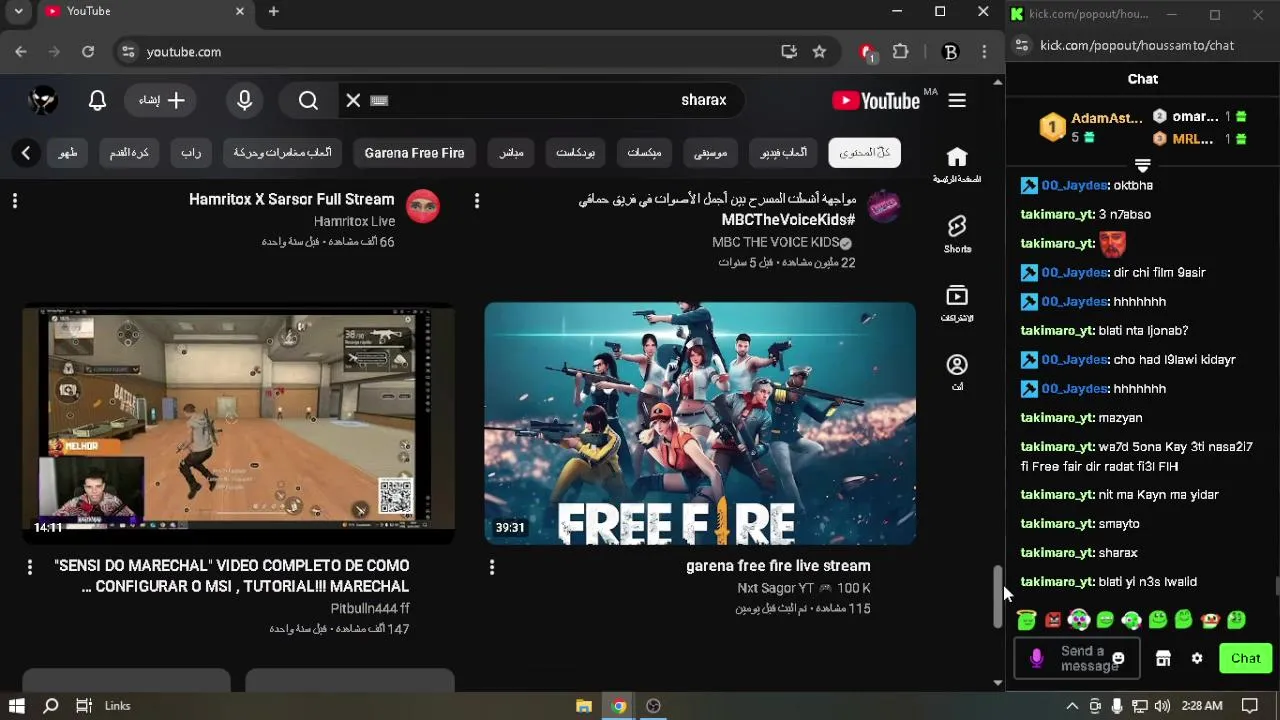The height and width of the screenshot is (720, 1280).
Task: Clear the sharax search query
Action: [x=353, y=100]
